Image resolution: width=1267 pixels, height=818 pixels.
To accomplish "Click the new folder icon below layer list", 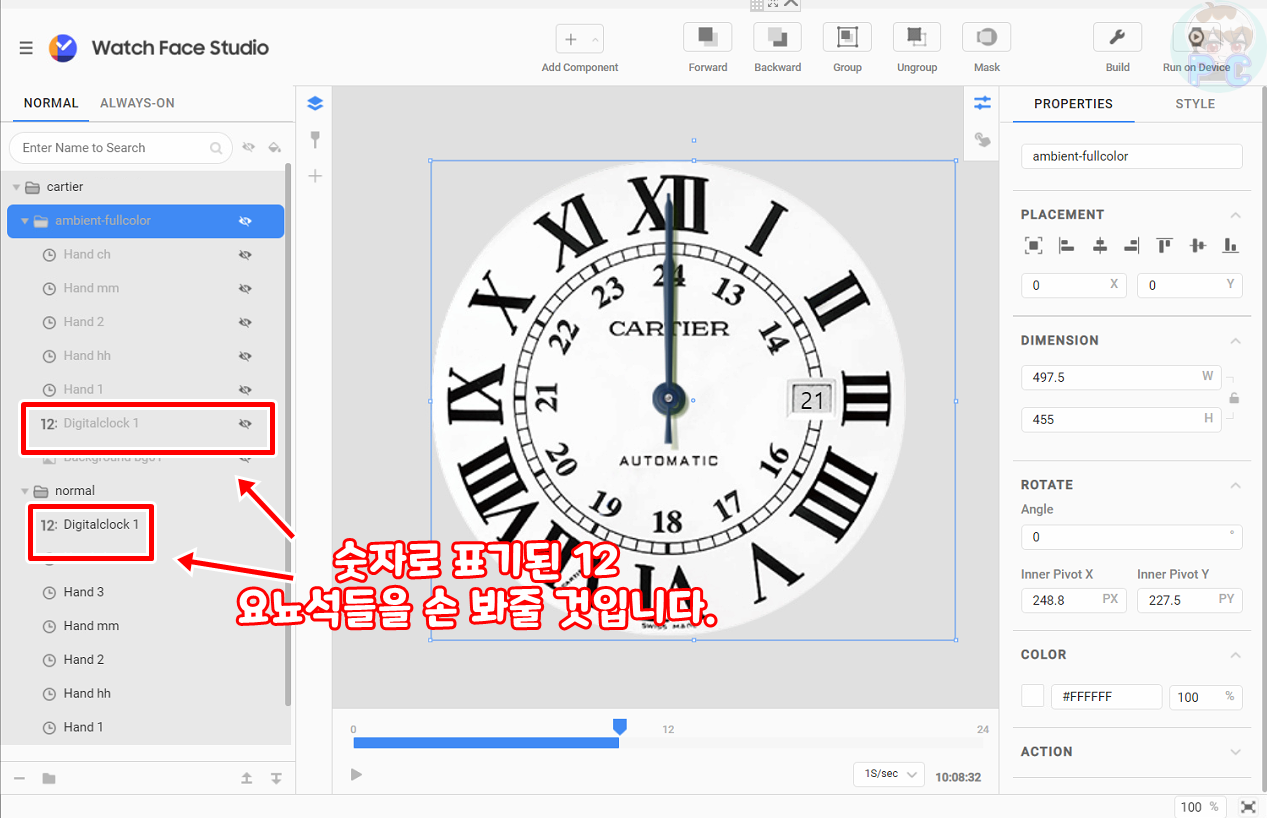I will pyautogui.click(x=49, y=778).
